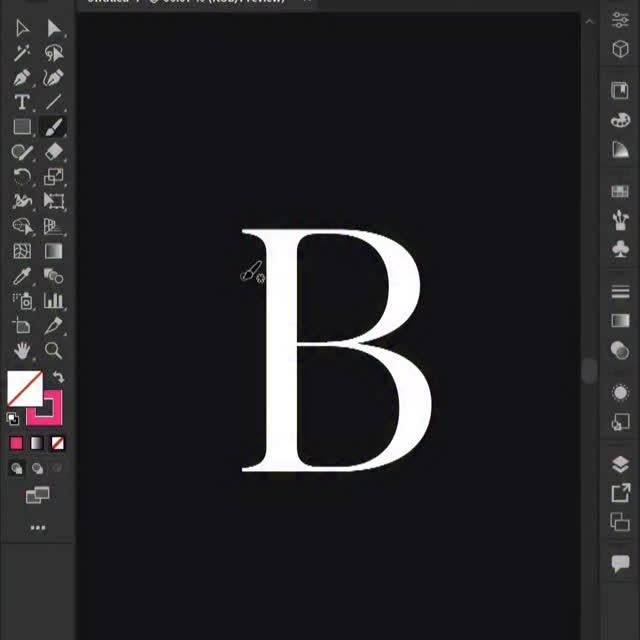
Task: Activate the Zoom magnifier tool
Action: (x=54, y=350)
